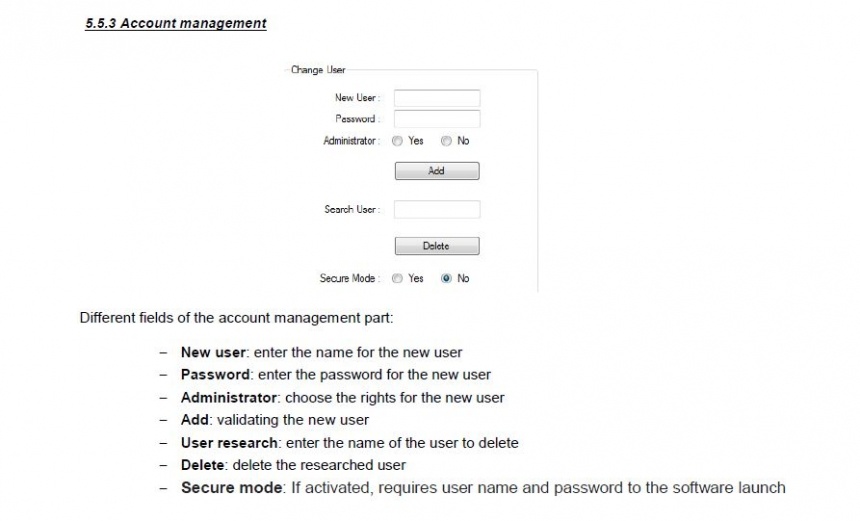Click the 'Password :' form label

[x=358, y=119]
